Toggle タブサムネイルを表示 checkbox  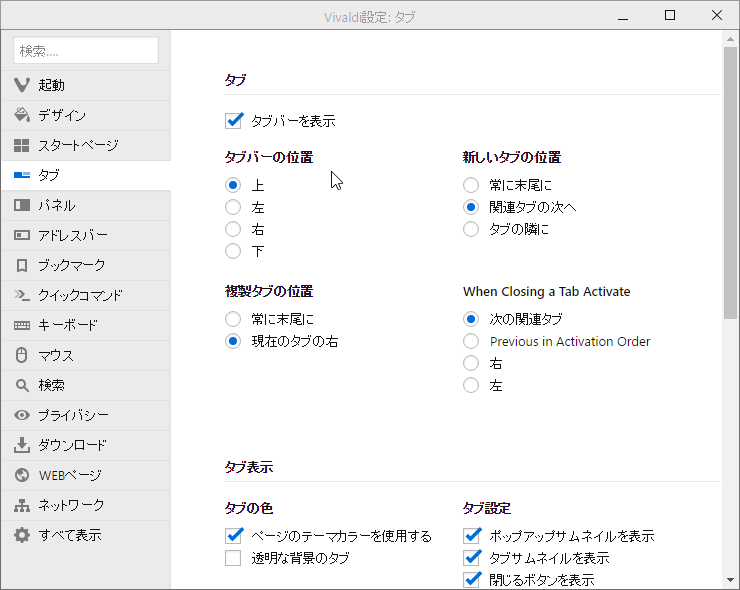coord(472,558)
